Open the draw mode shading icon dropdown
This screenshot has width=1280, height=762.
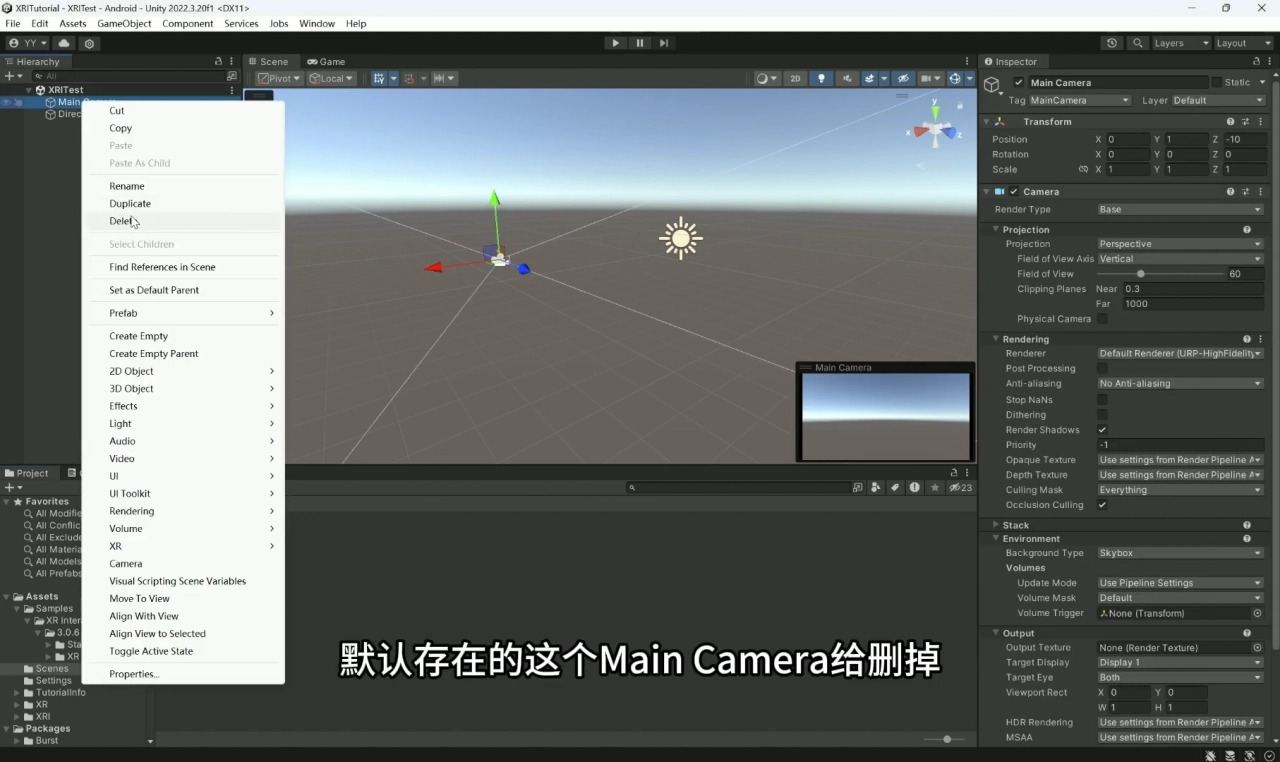tap(766, 78)
